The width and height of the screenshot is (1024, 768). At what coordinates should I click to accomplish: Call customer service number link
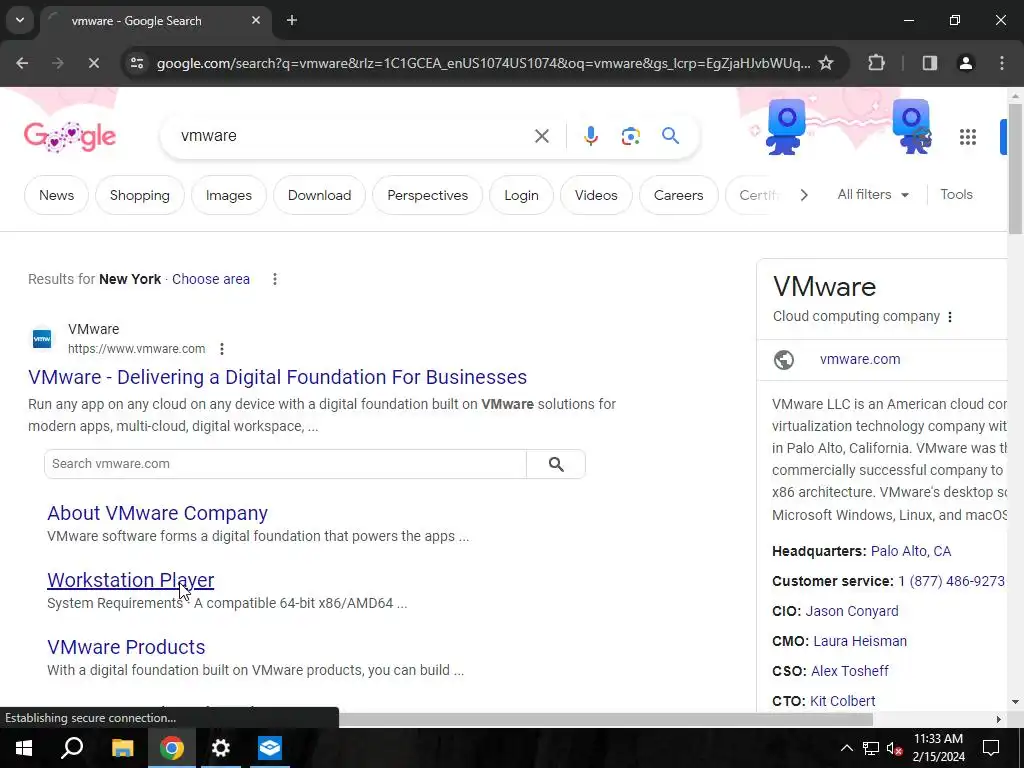click(x=952, y=581)
